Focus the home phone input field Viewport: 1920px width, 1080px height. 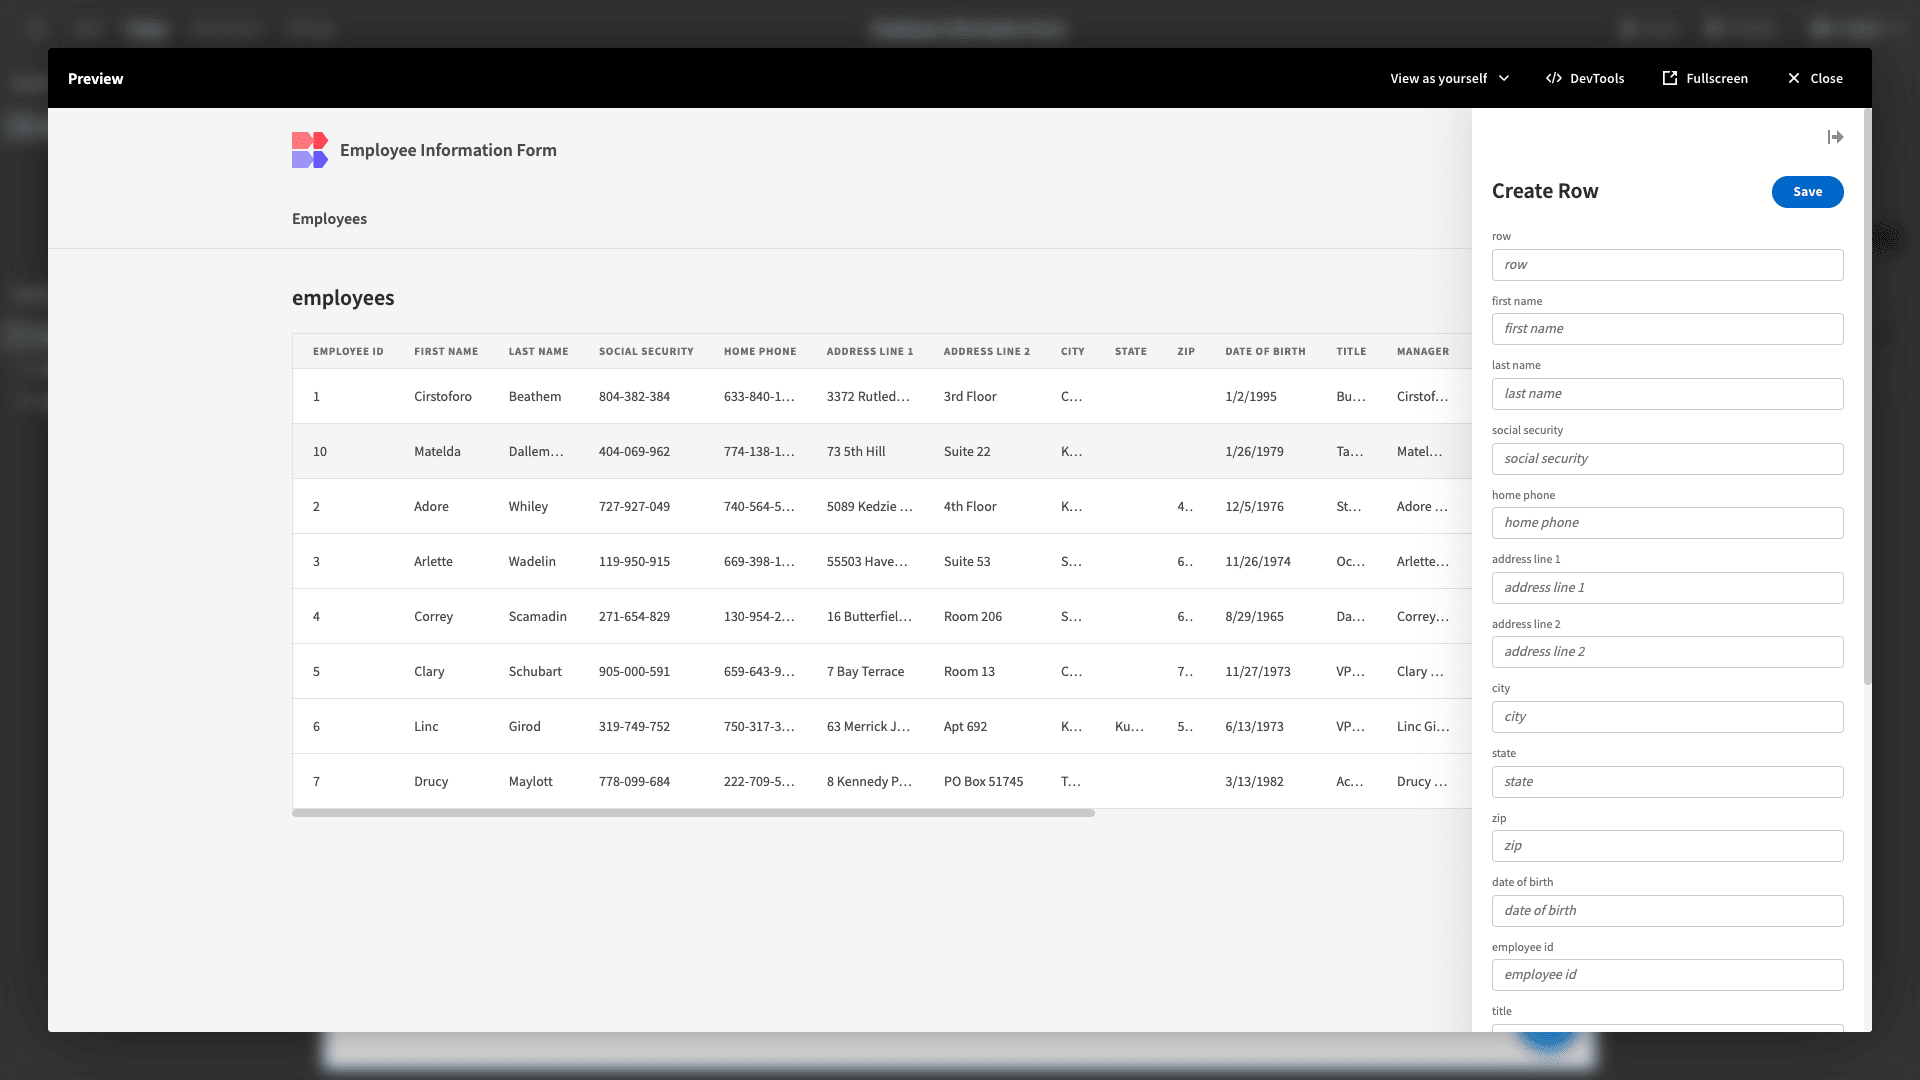coord(1667,523)
